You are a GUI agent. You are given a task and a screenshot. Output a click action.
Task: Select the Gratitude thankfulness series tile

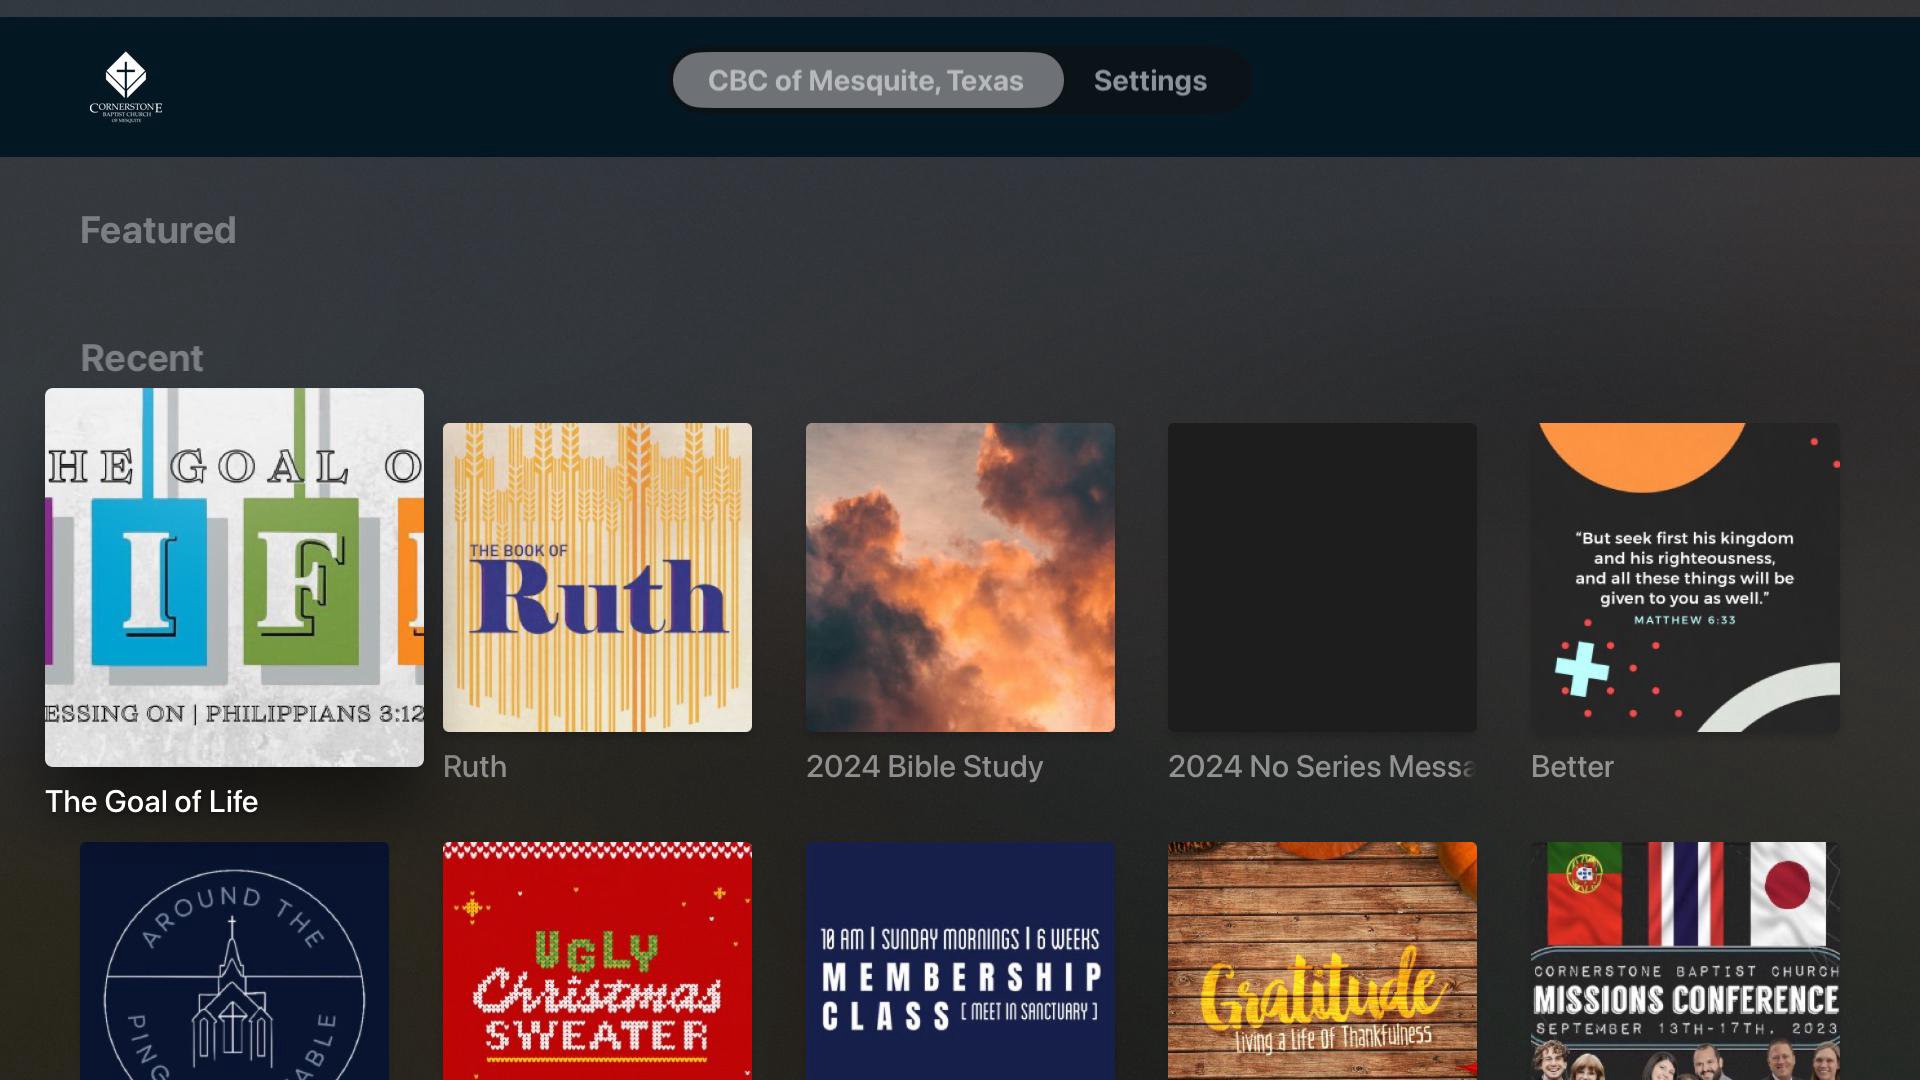1322,960
